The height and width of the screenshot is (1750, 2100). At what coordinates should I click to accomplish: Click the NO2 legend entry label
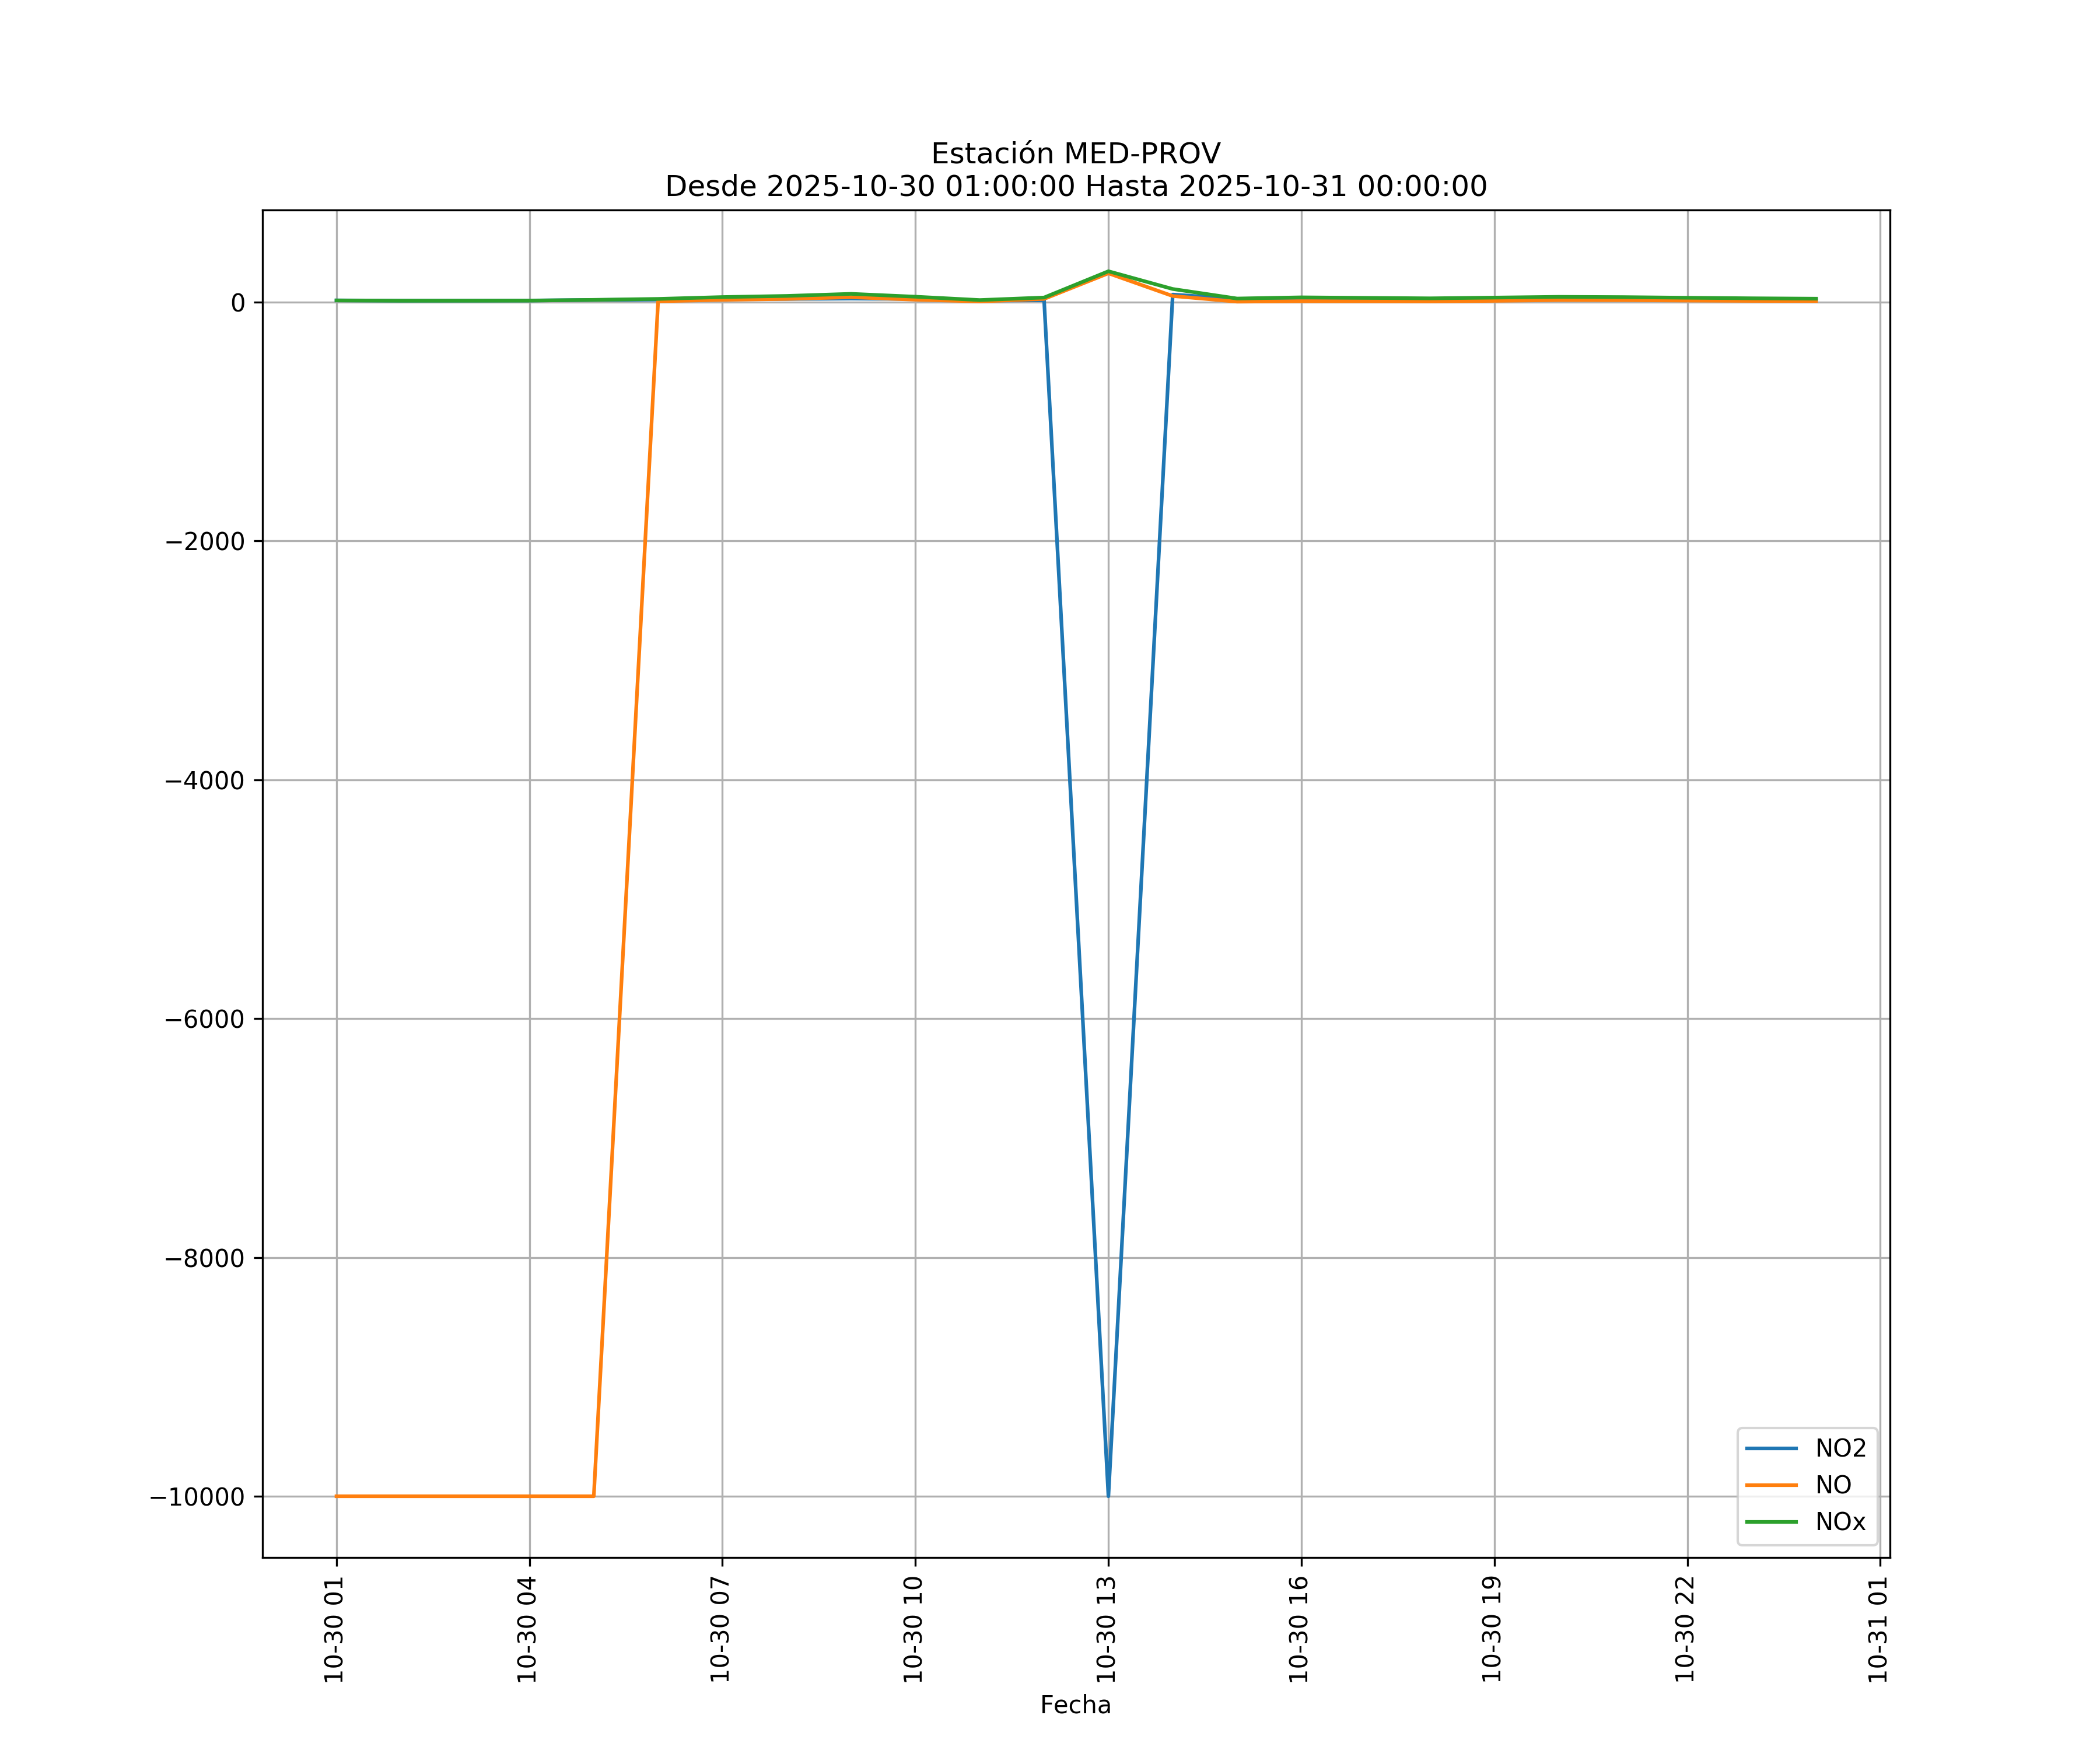click(1840, 1448)
